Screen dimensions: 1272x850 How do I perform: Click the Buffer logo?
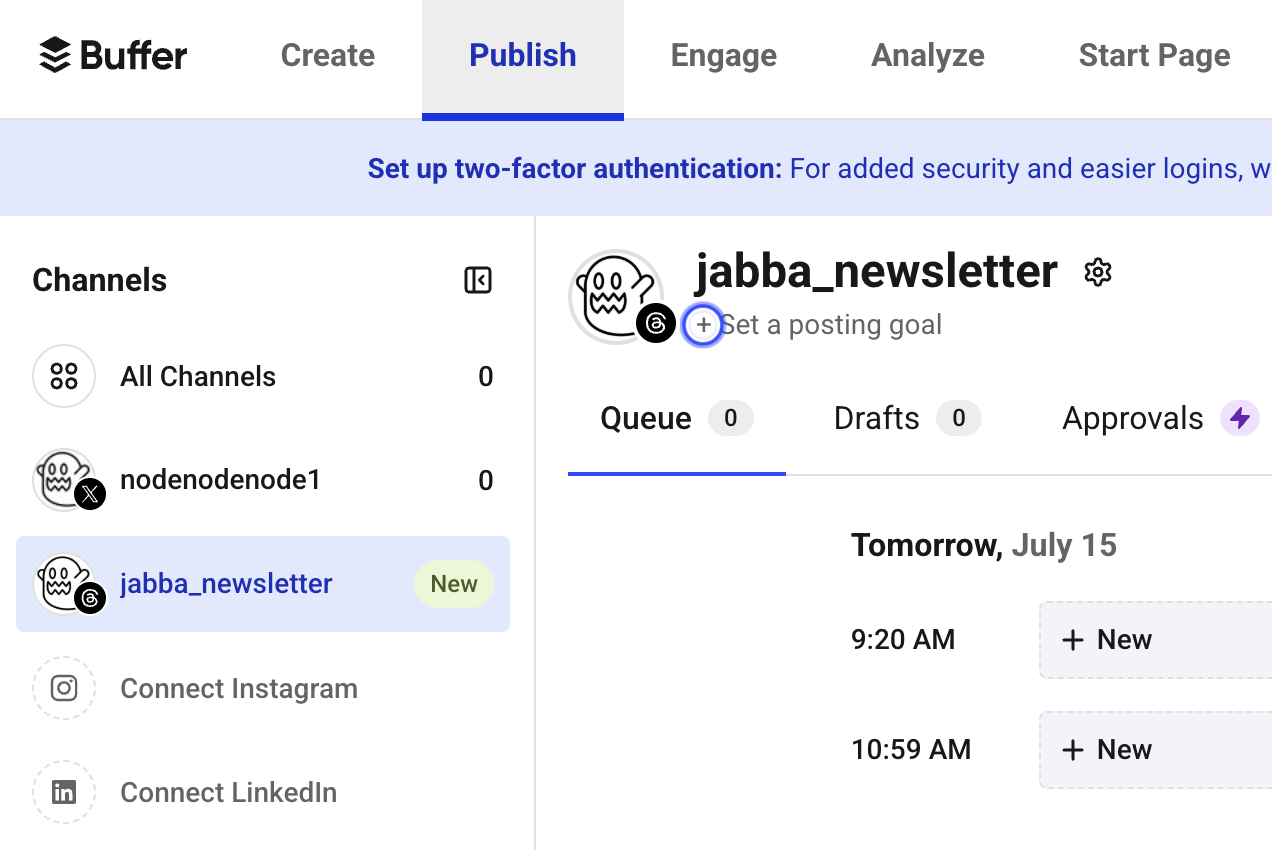point(113,55)
